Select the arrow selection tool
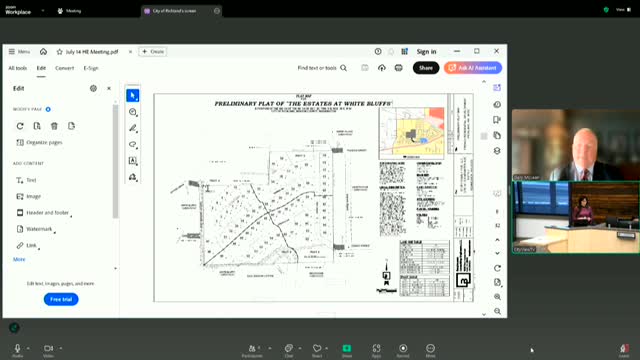Image resolution: width=640 pixels, height=360 pixels. (132, 96)
